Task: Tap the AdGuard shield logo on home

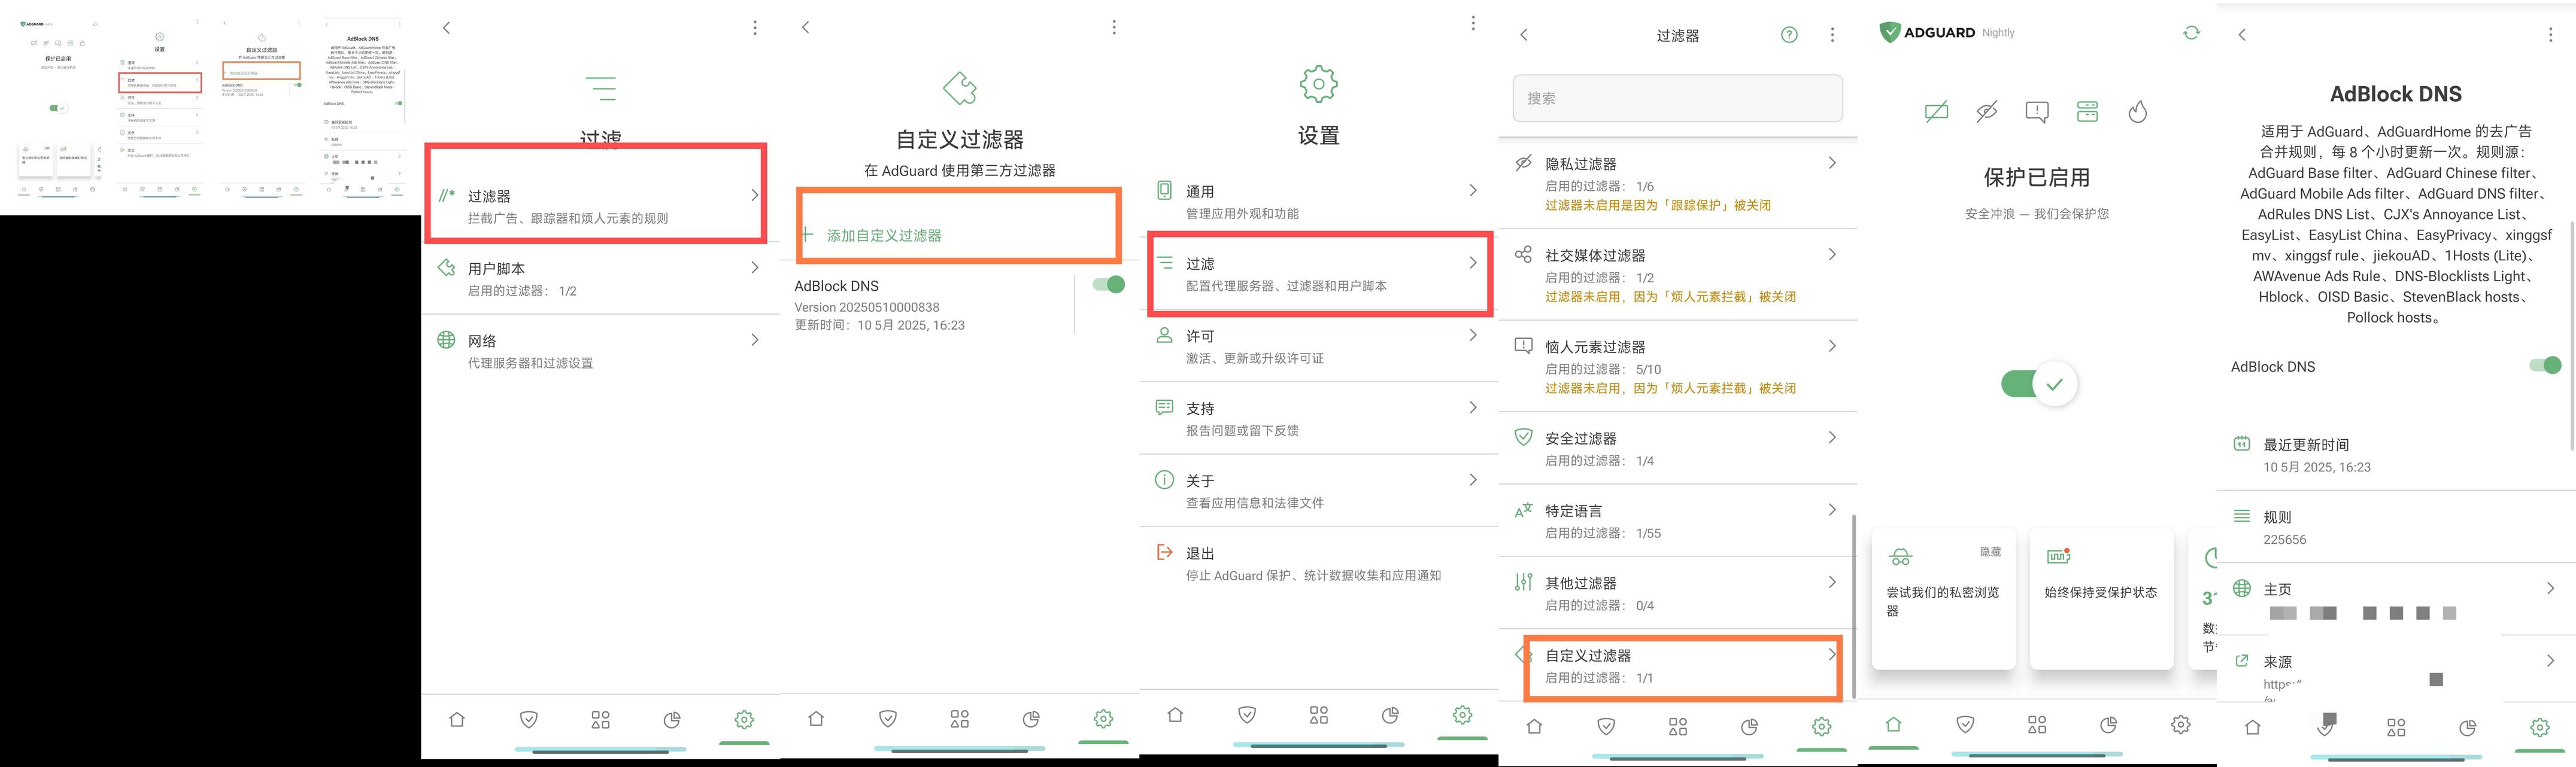Action: coord(1889,32)
